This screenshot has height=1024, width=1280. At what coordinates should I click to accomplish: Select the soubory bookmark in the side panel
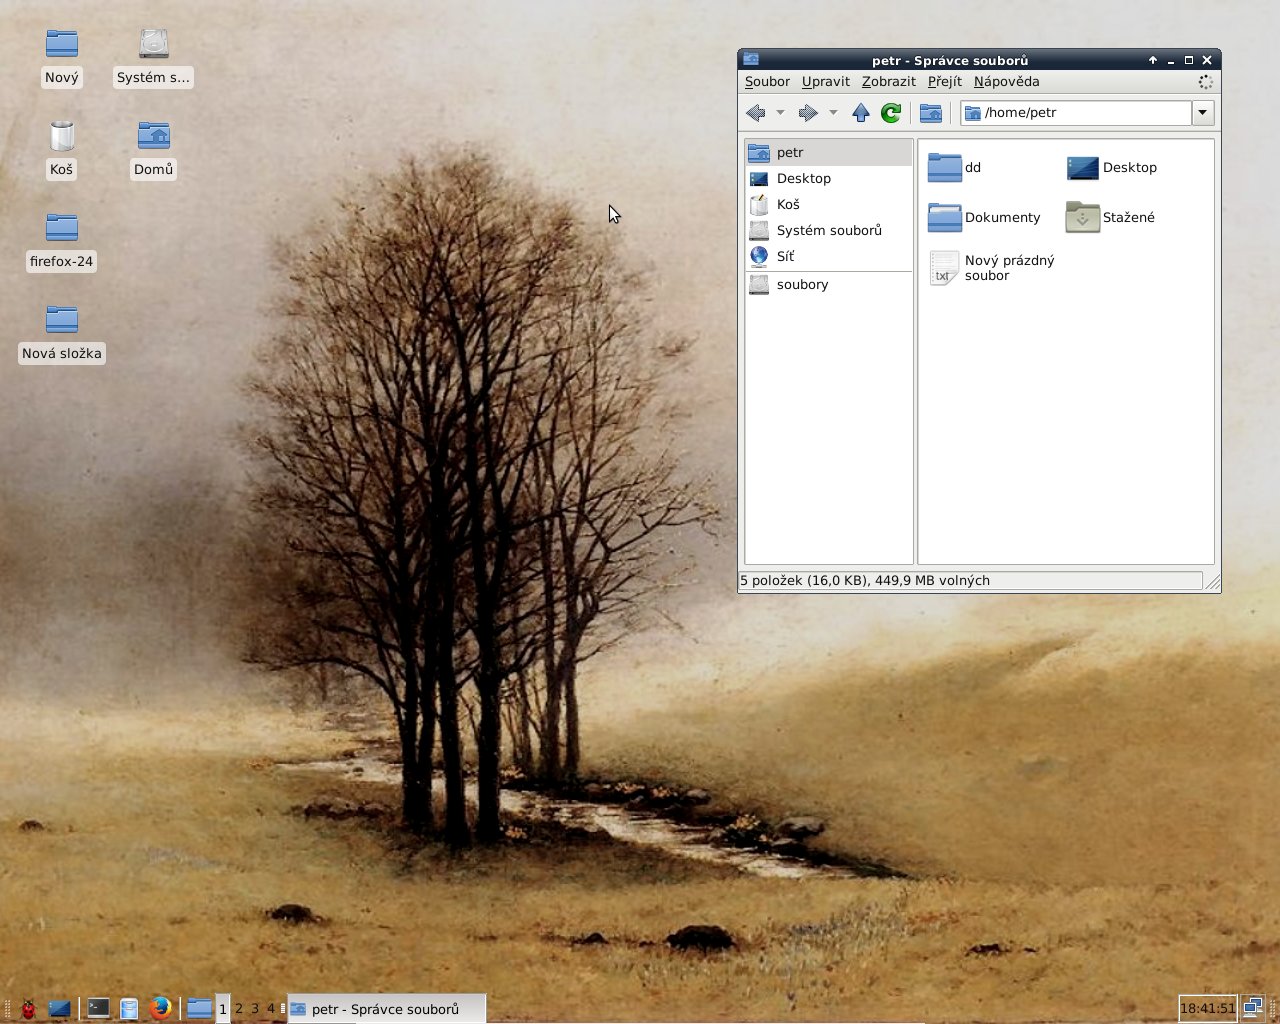tap(829, 284)
